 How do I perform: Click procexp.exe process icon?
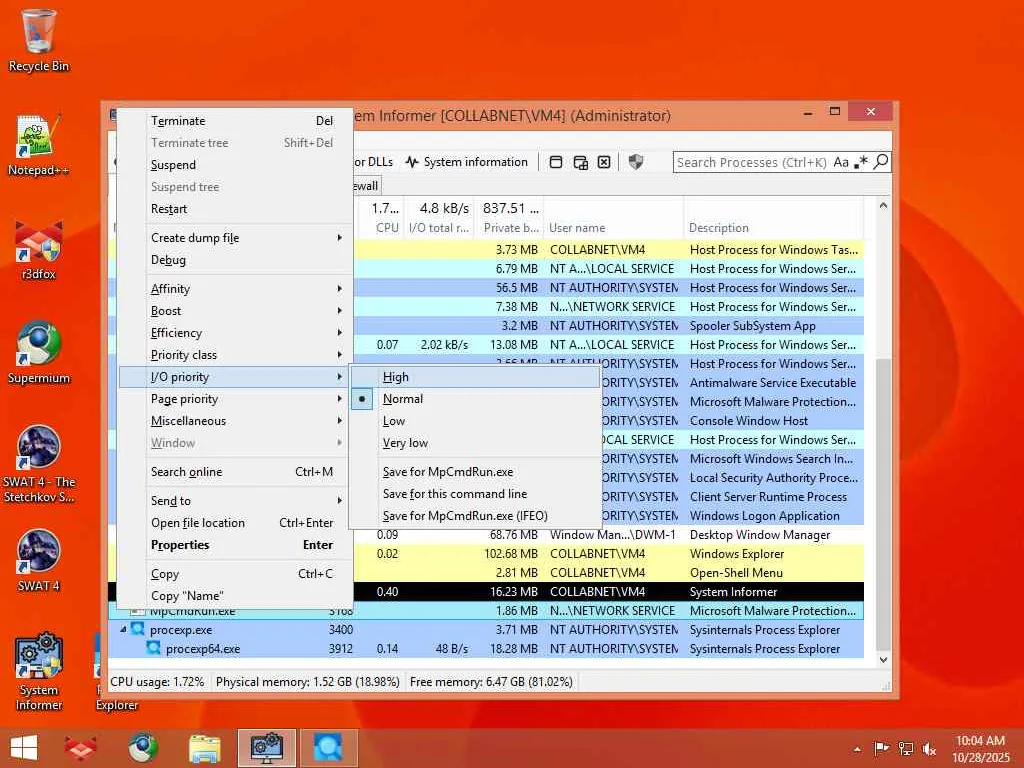point(137,630)
